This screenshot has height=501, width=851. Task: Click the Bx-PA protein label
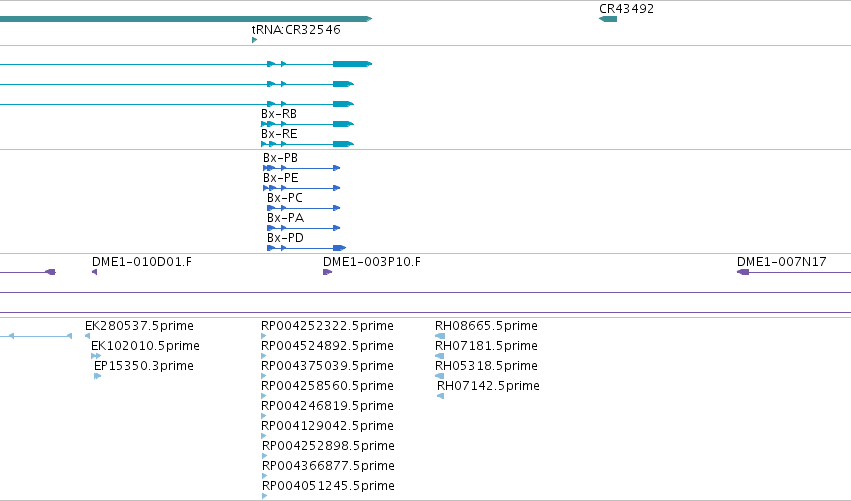[285, 218]
